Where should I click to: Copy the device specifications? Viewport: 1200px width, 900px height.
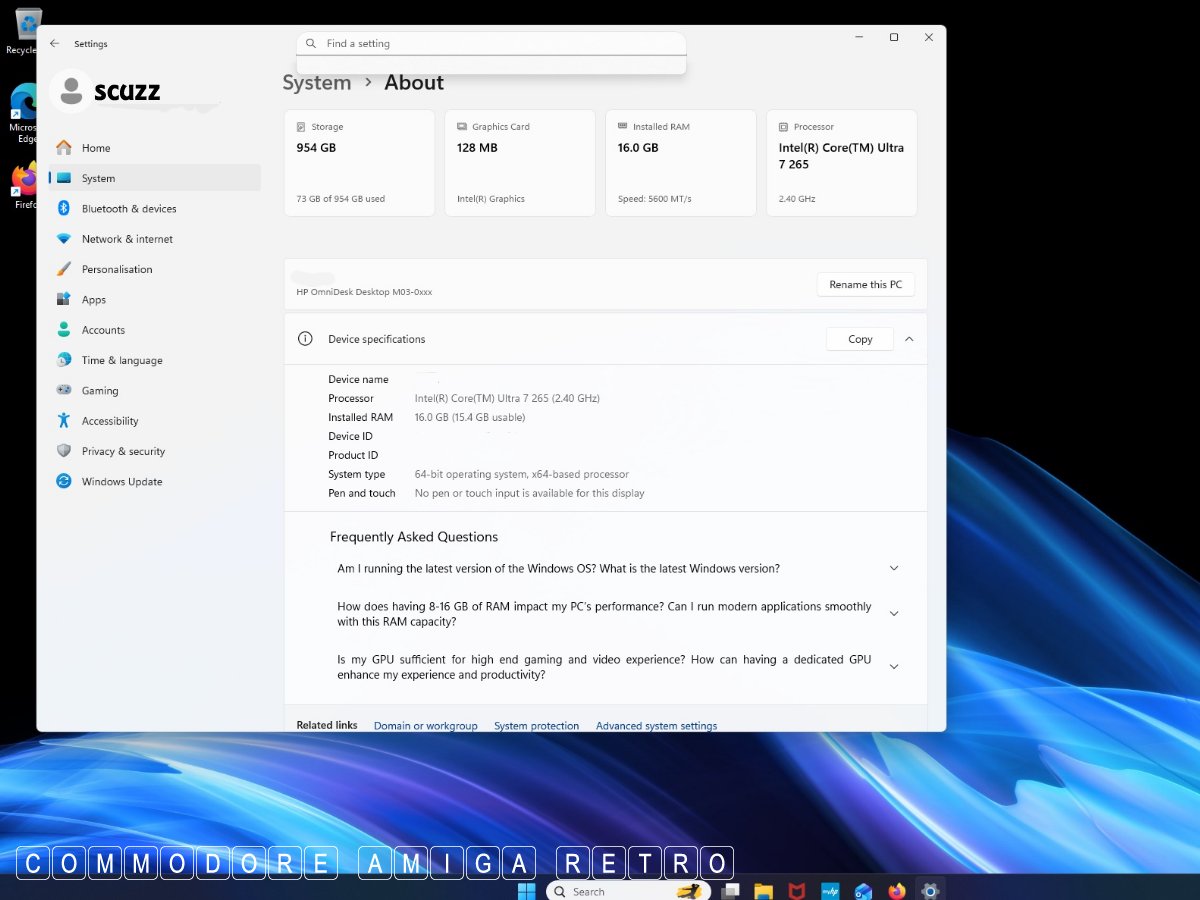[860, 339]
